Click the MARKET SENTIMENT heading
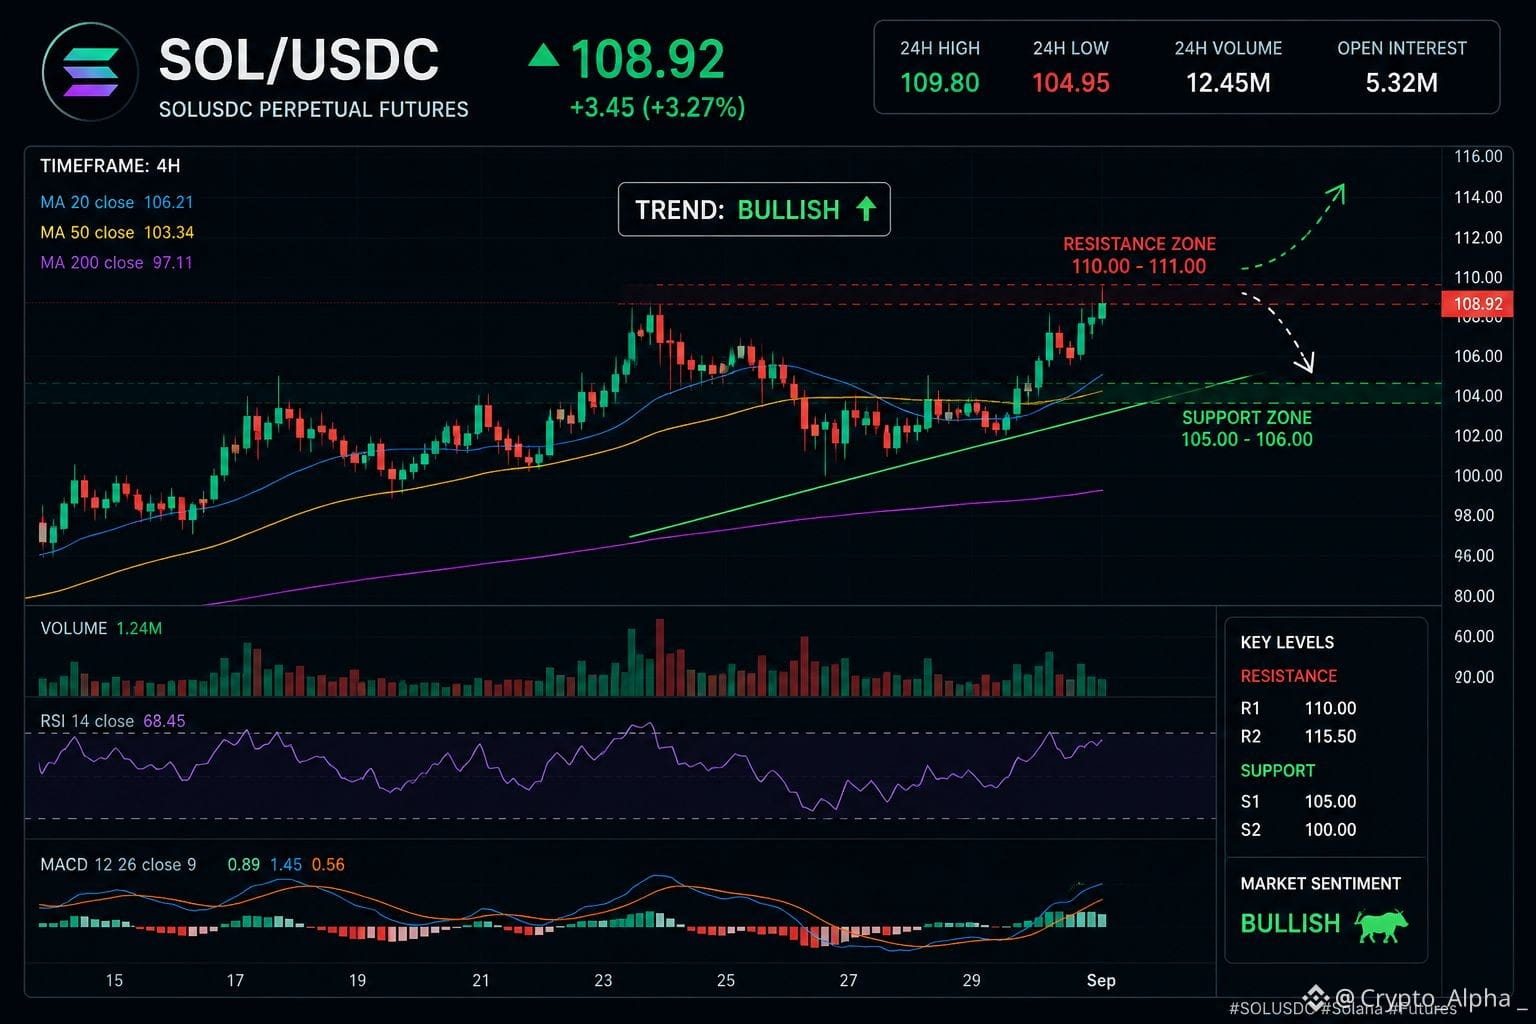1536x1024 pixels. click(1321, 883)
